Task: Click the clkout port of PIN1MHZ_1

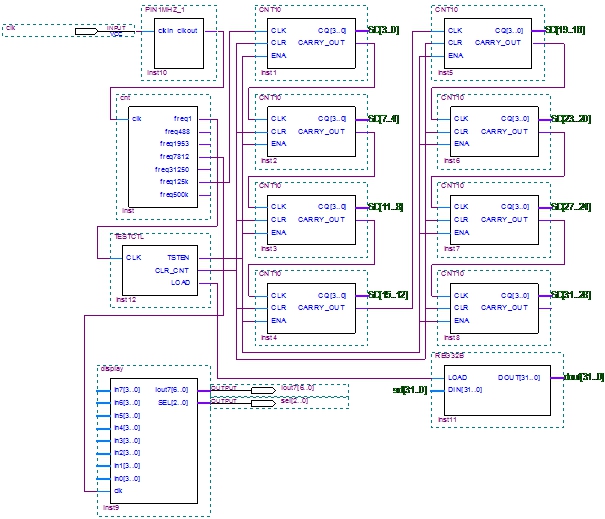Action: [187, 30]
